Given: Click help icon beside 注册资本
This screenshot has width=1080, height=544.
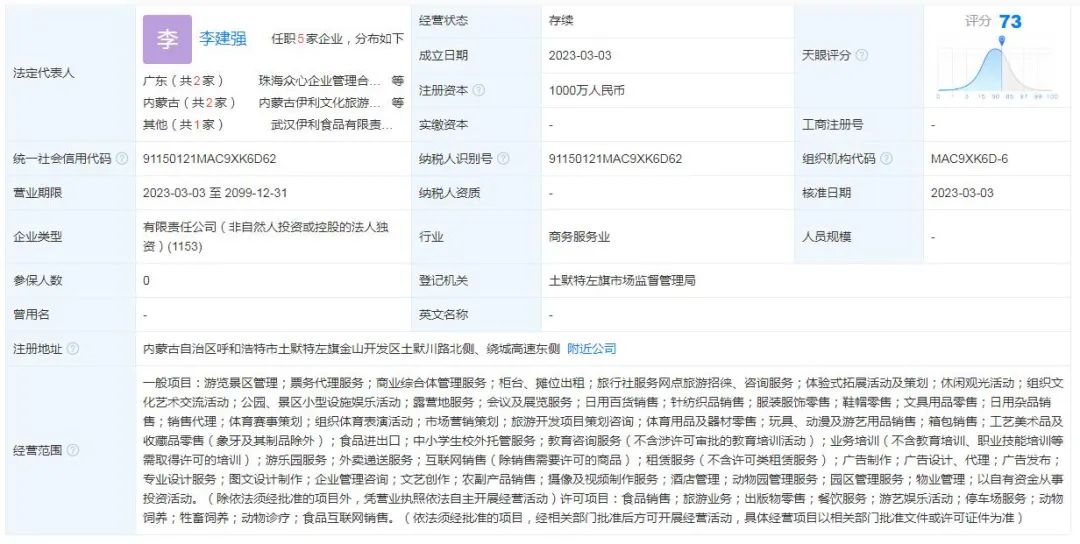Looking at the screenshot, I should coord(479,90).
